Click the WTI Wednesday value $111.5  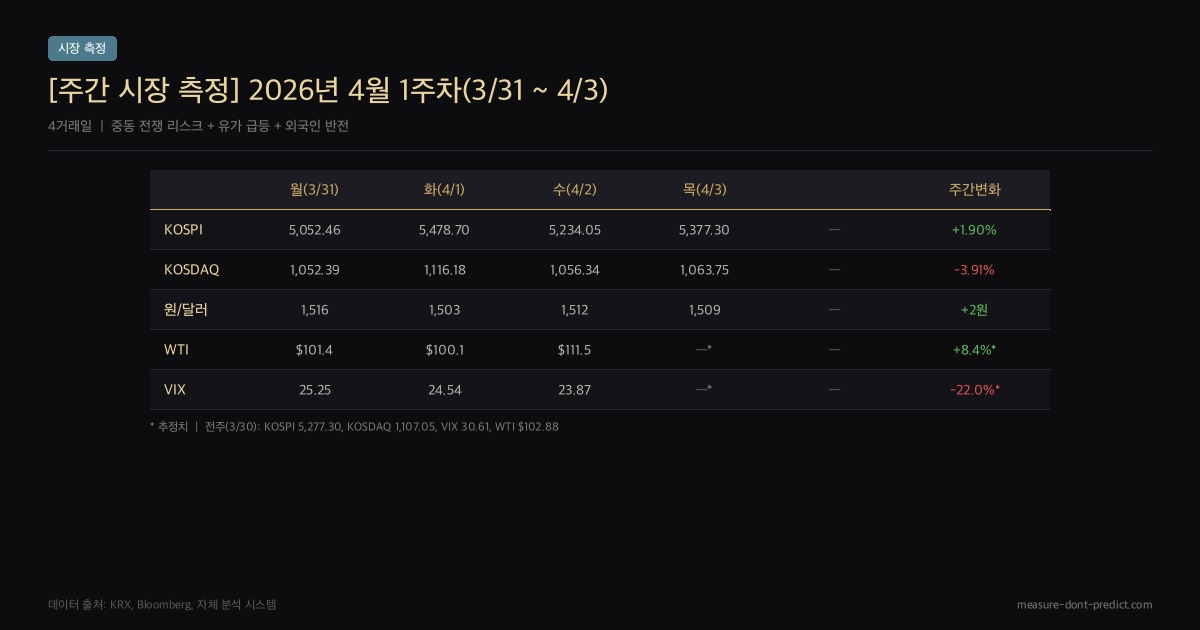[x=574, y=350]
